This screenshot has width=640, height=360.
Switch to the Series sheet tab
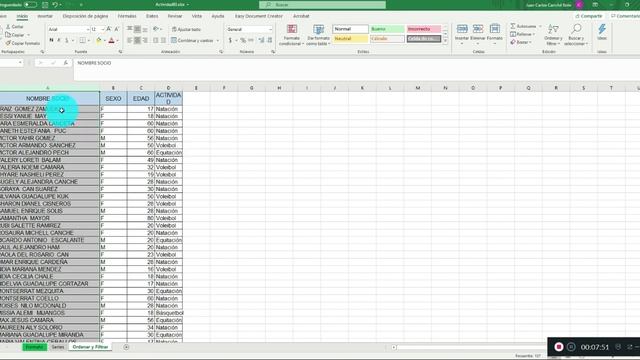pos(58,347)
